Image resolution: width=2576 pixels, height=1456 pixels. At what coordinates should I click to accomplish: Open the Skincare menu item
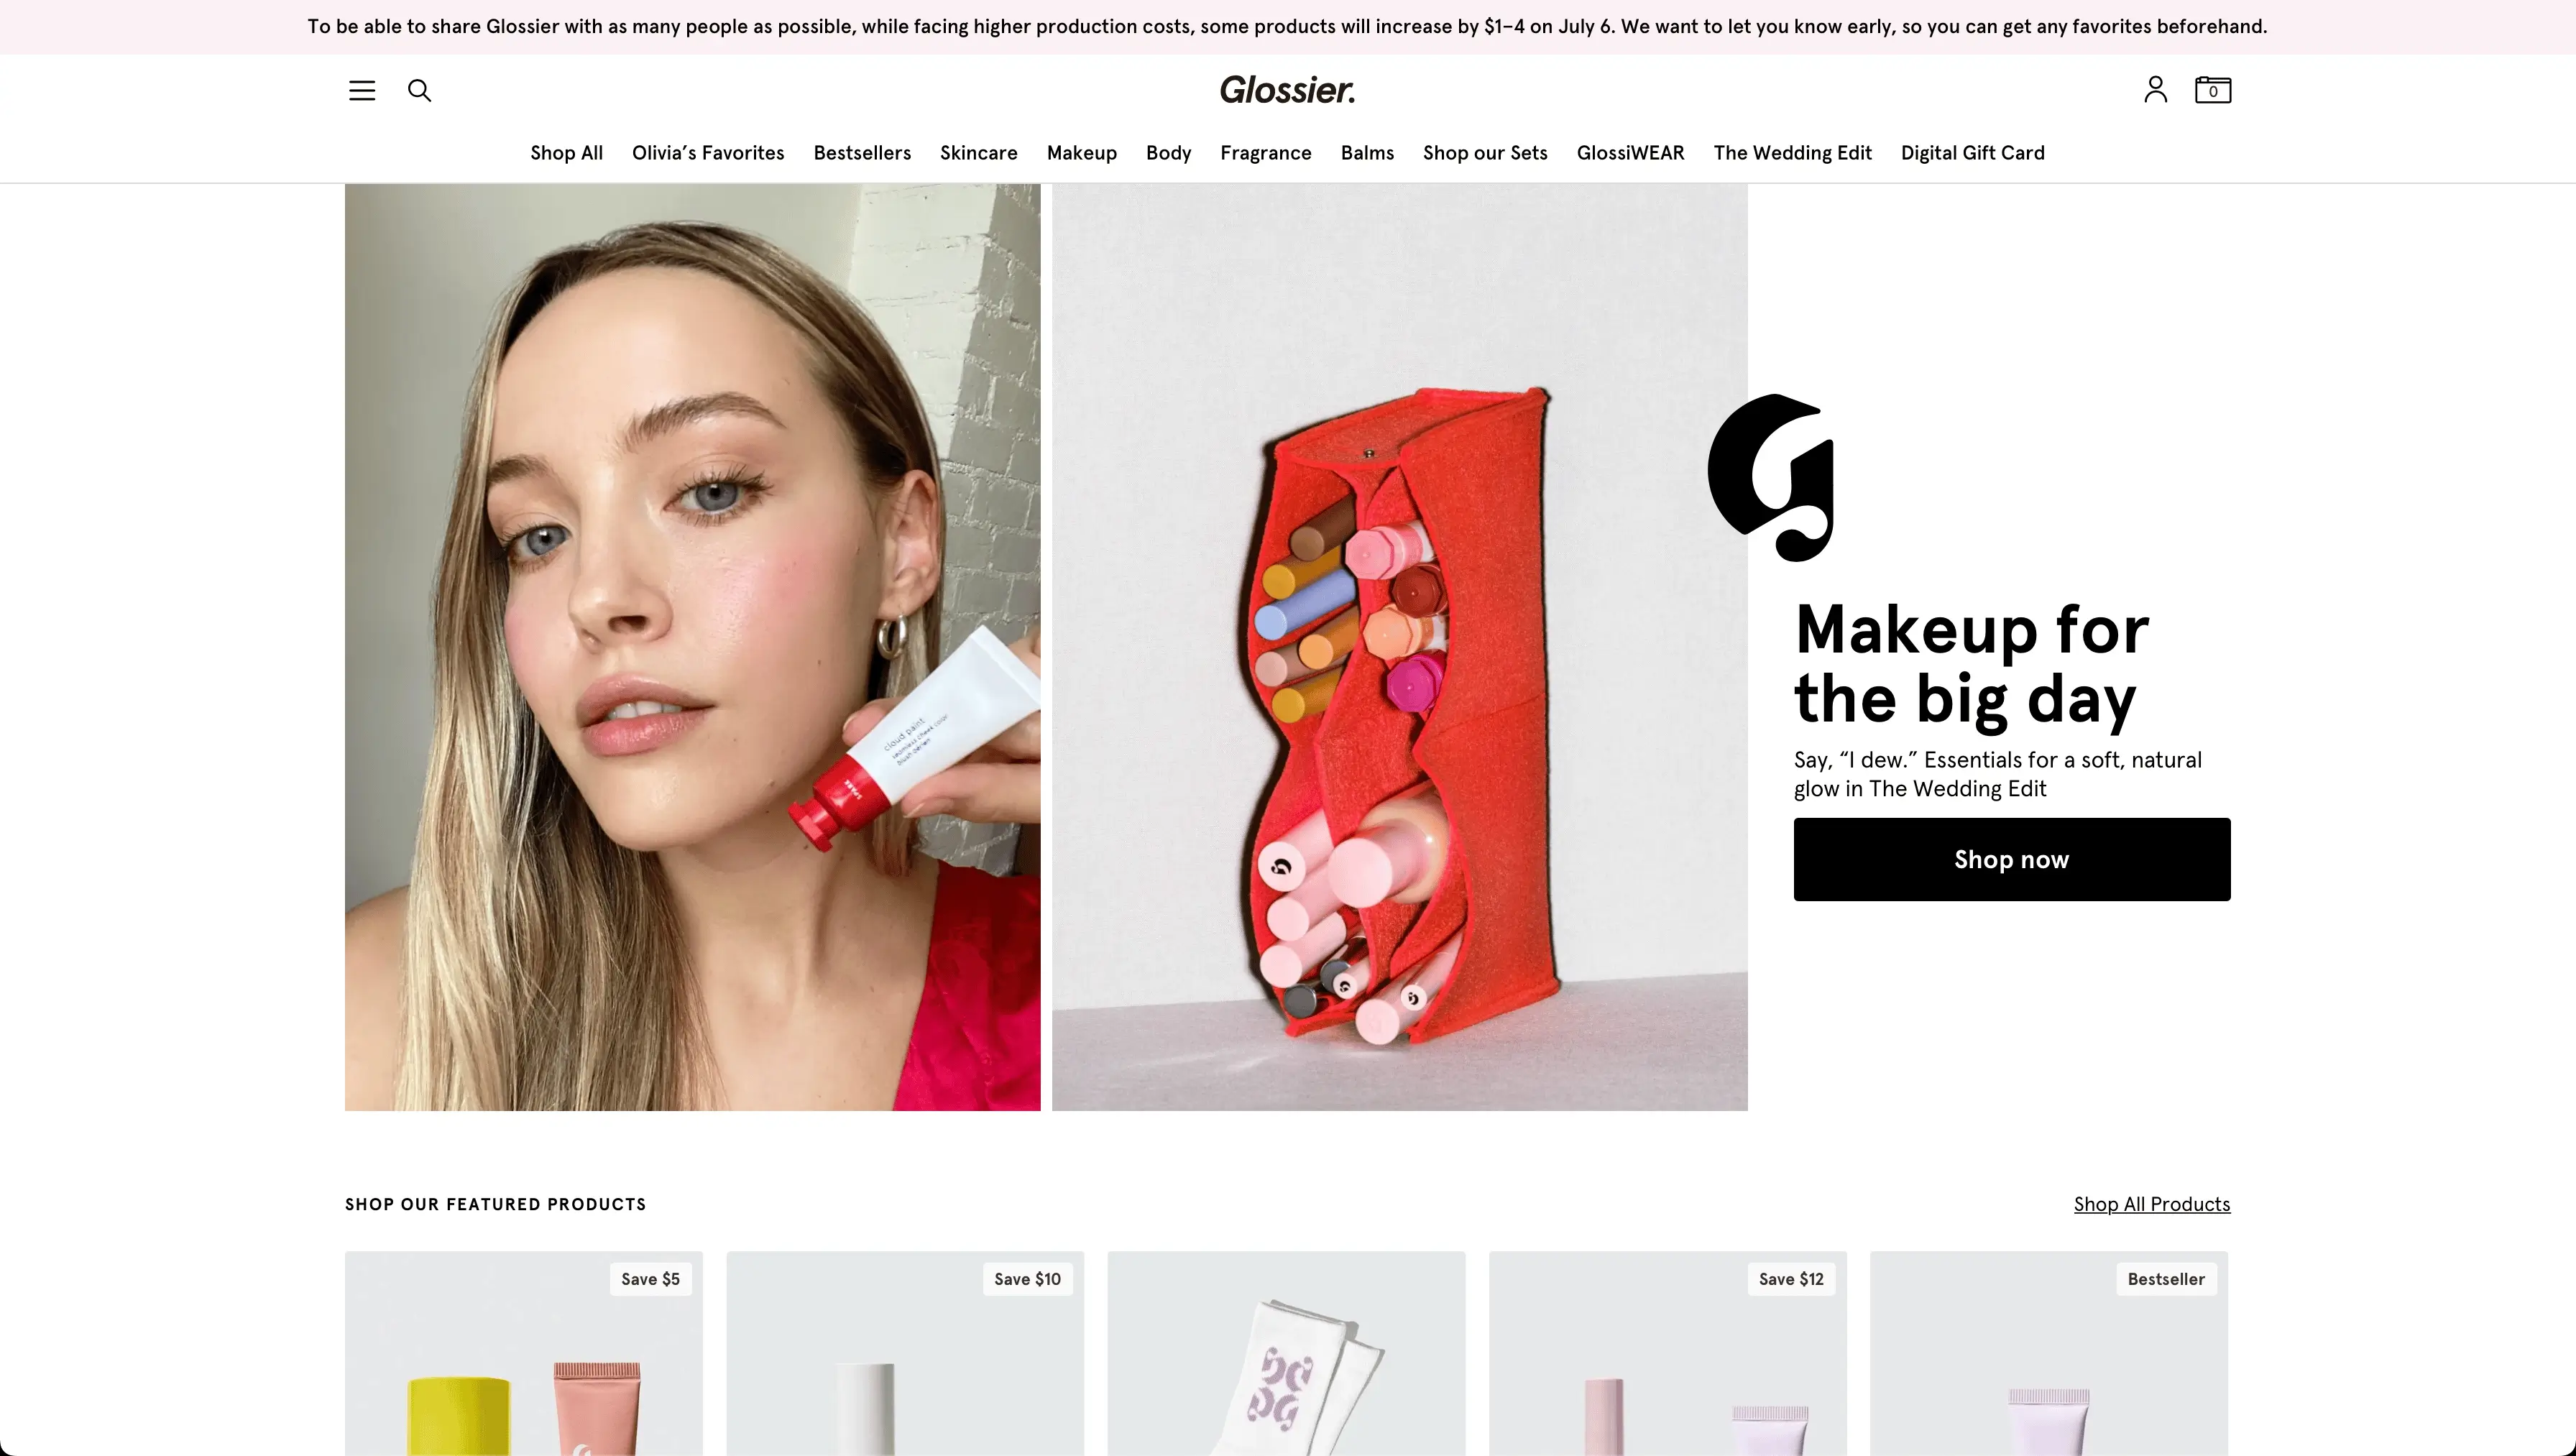(x=978, y=153)
